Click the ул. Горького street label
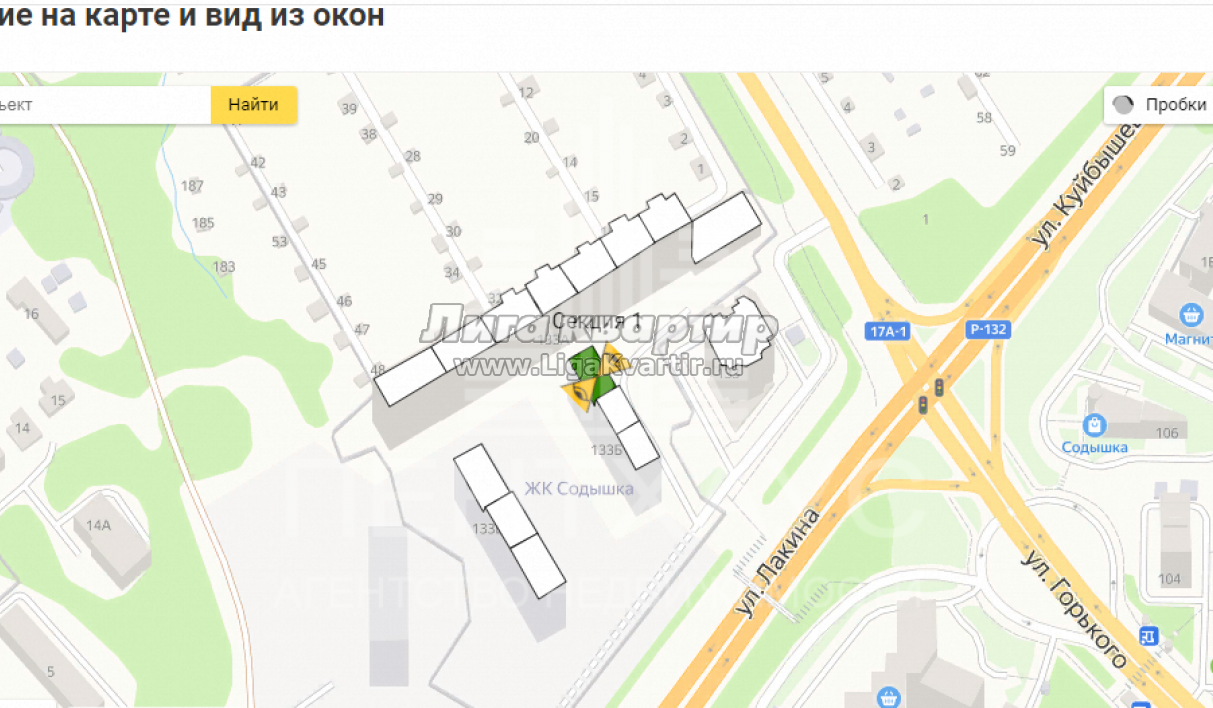Viewport: 1213px width, 708px height. tap(1073, 609)
